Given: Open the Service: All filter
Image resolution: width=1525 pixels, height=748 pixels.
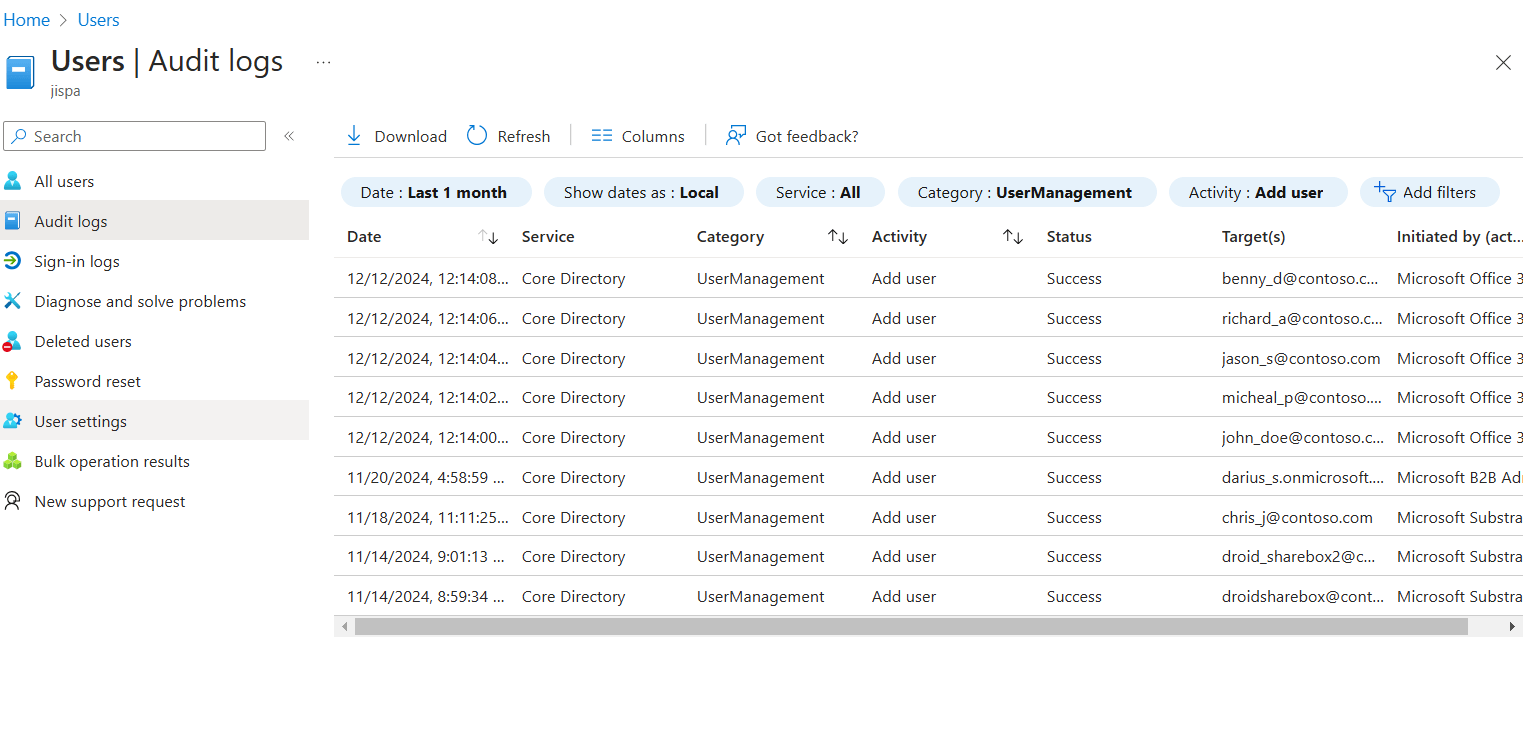Looking at the screenshot, I should pos(820,191).
